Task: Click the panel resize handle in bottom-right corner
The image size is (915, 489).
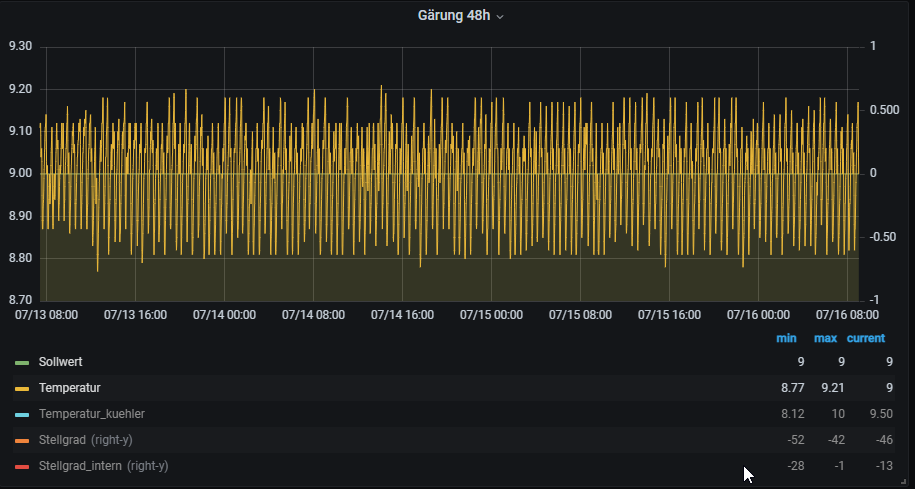Action: 904,481
